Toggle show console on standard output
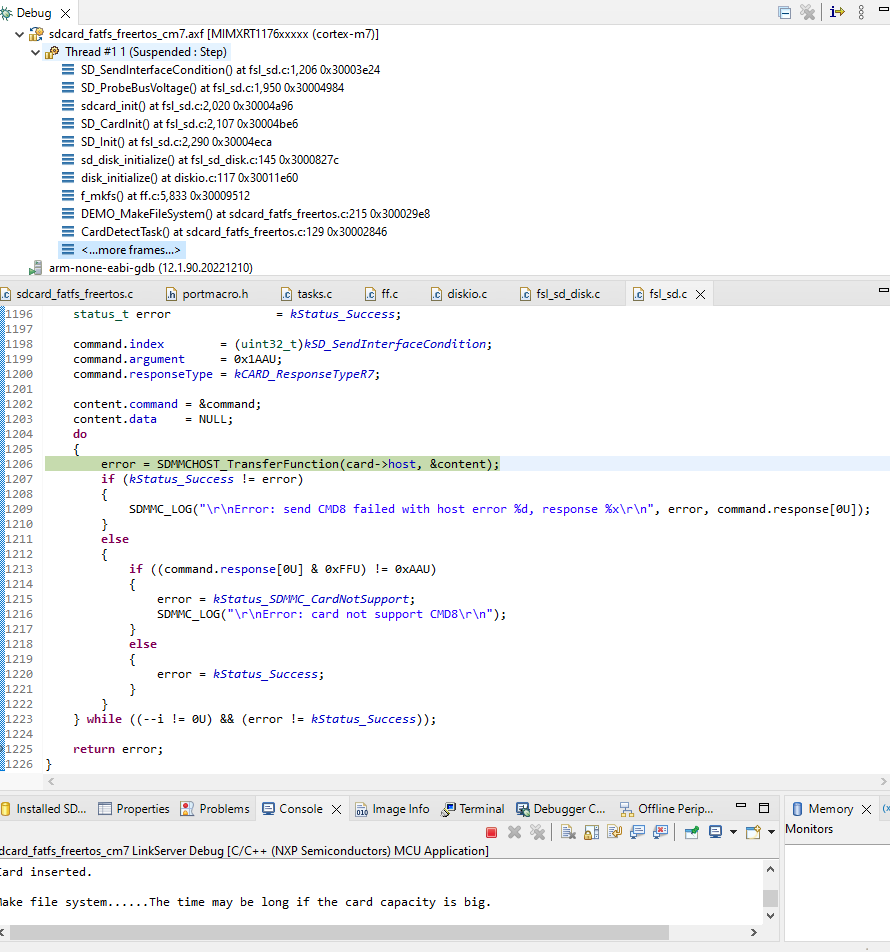 (x=637, y=832)
